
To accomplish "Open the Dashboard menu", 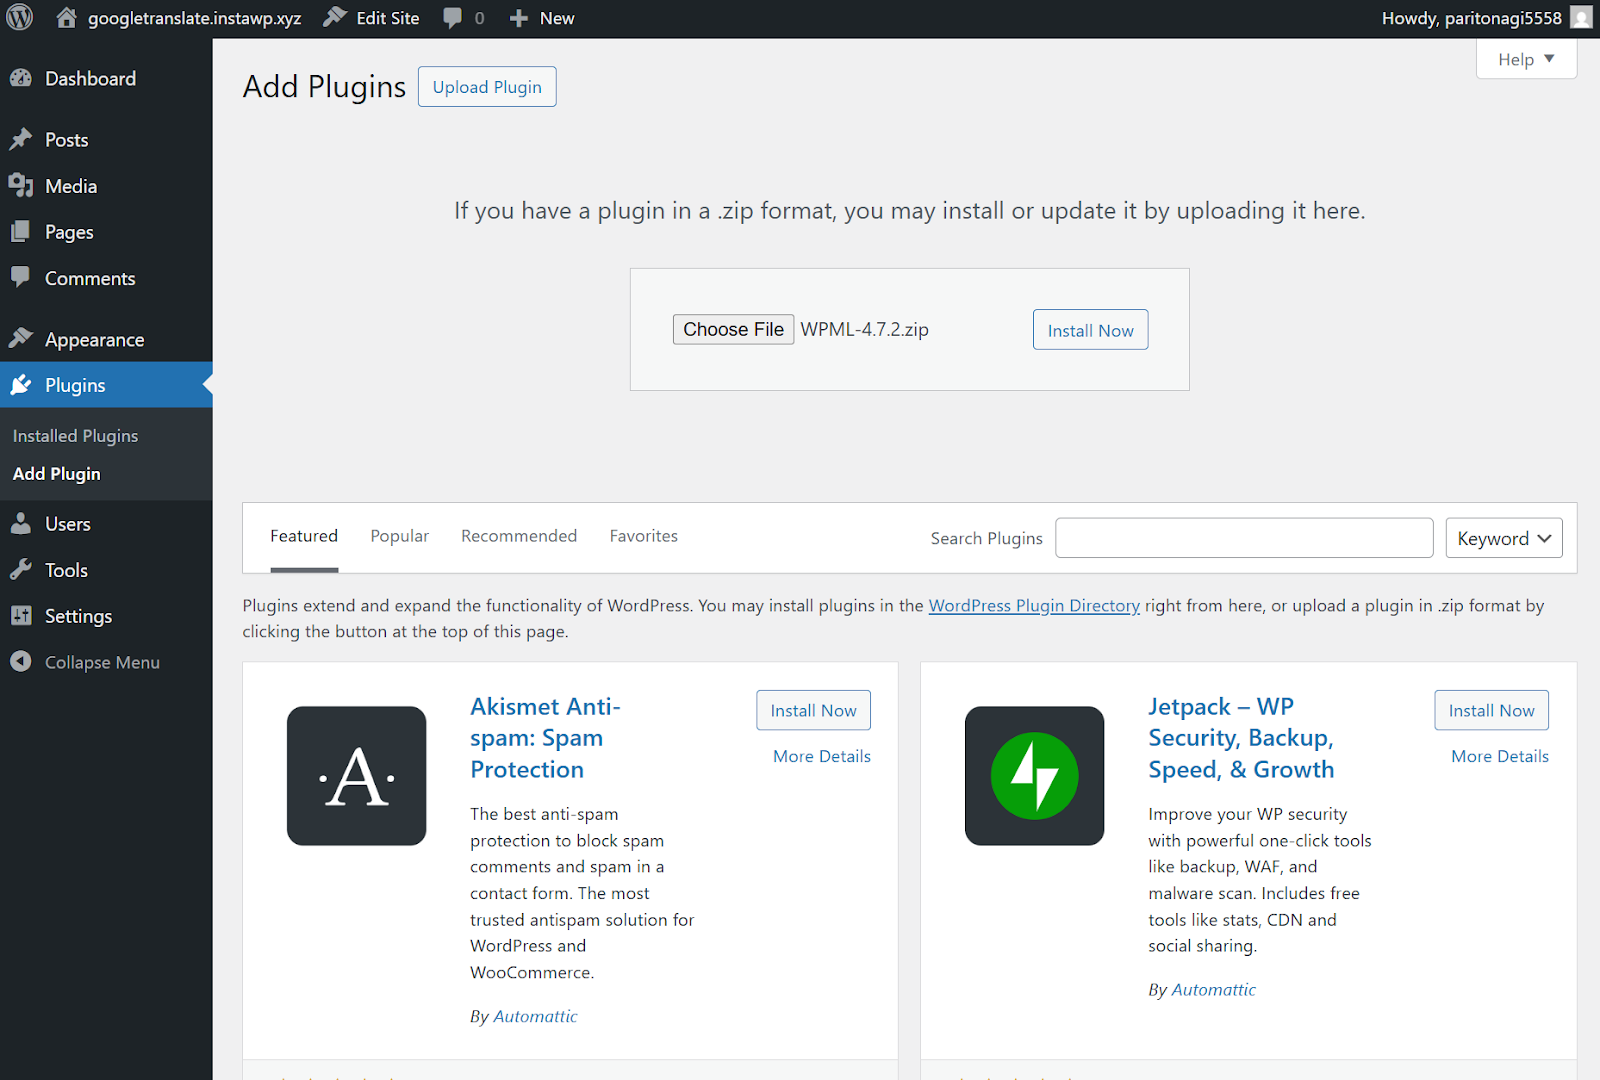I will [x=106, y=78].
